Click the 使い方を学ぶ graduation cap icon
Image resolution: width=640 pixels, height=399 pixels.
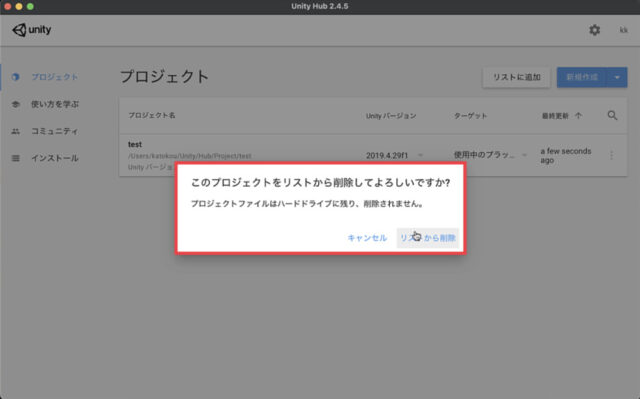tap(16, 104)
